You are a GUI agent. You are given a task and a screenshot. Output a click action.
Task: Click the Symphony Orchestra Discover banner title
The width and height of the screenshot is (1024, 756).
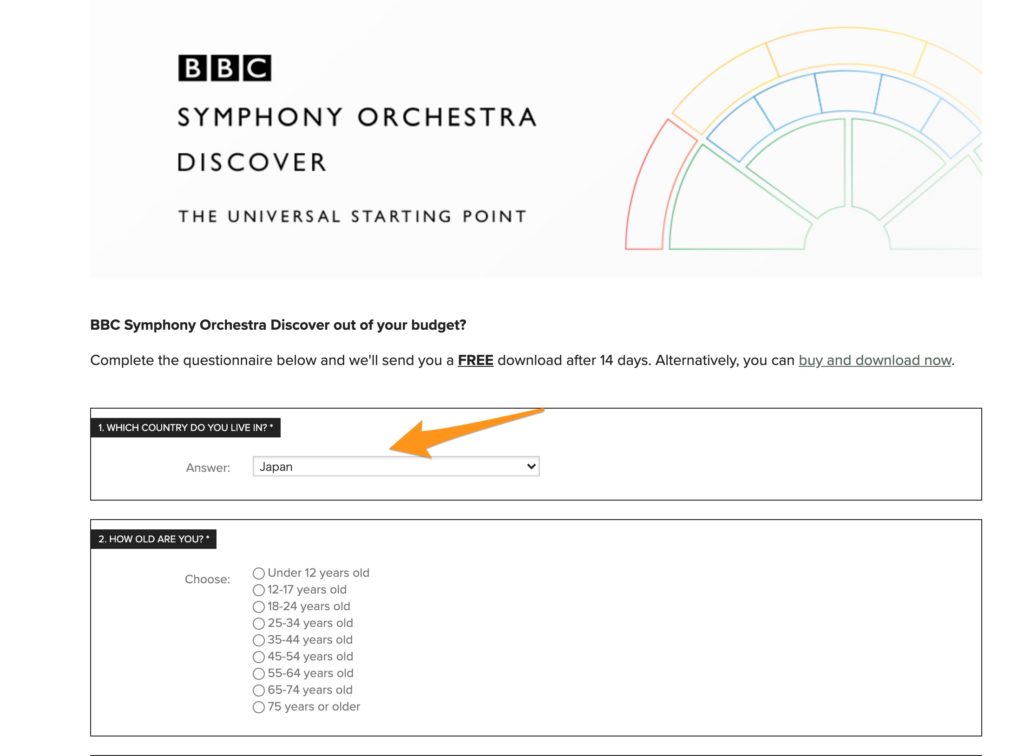coord(356,138)
